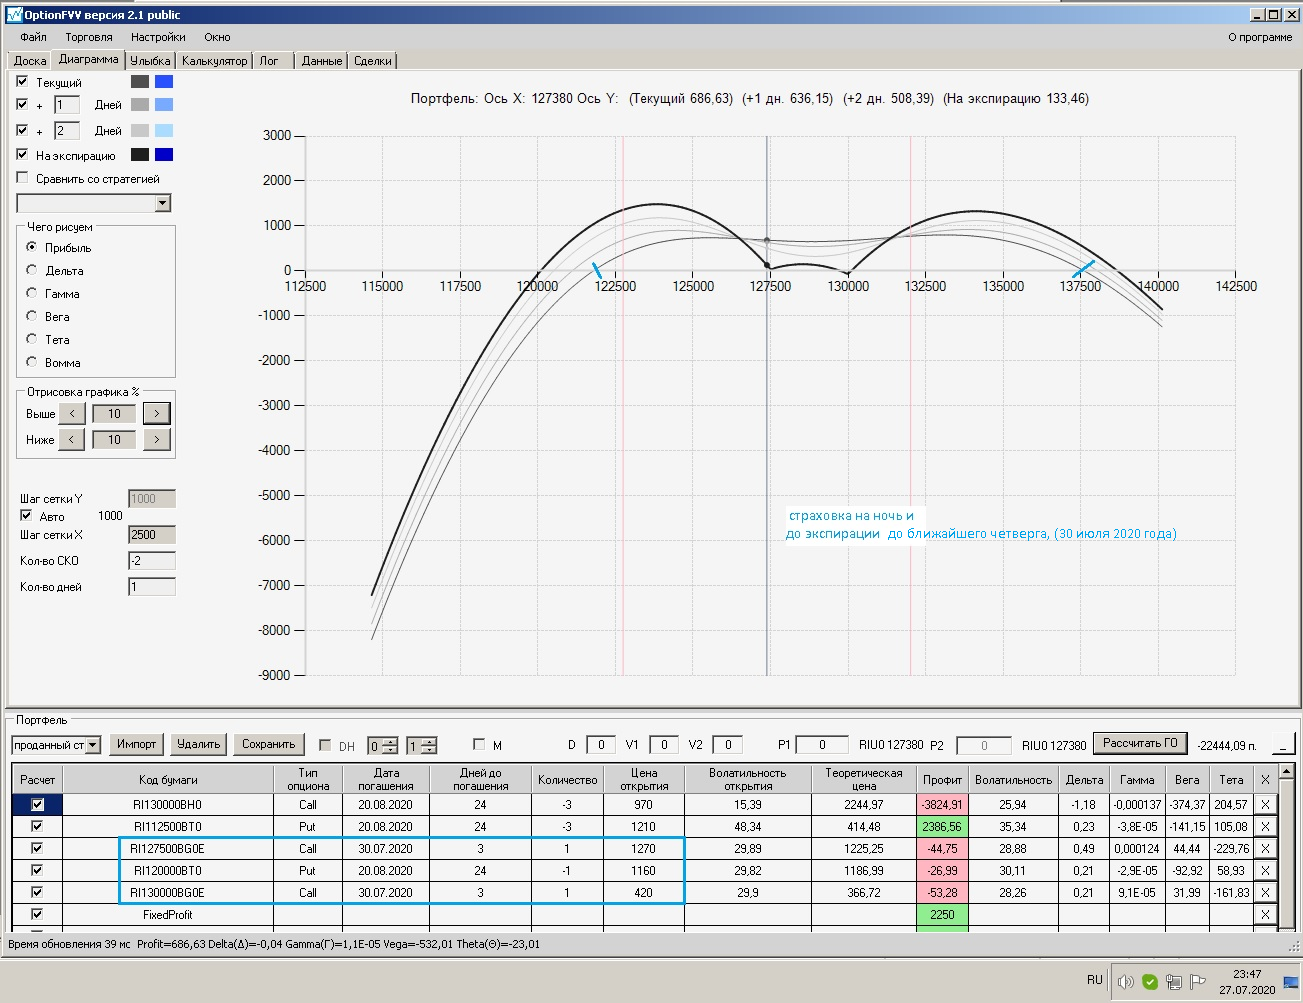
Task: Click the X button on the FixedProfit row
Action: tap(1265, 915)
